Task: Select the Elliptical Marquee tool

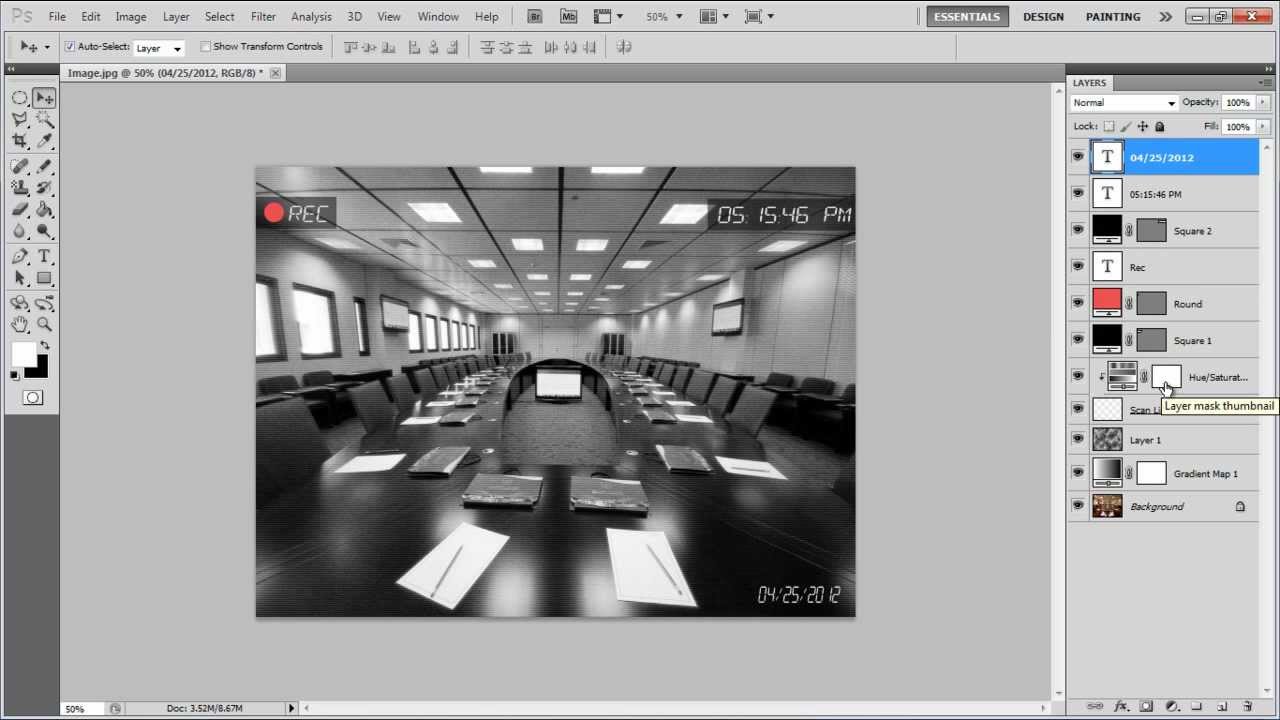Action: (x=20, y=98)
